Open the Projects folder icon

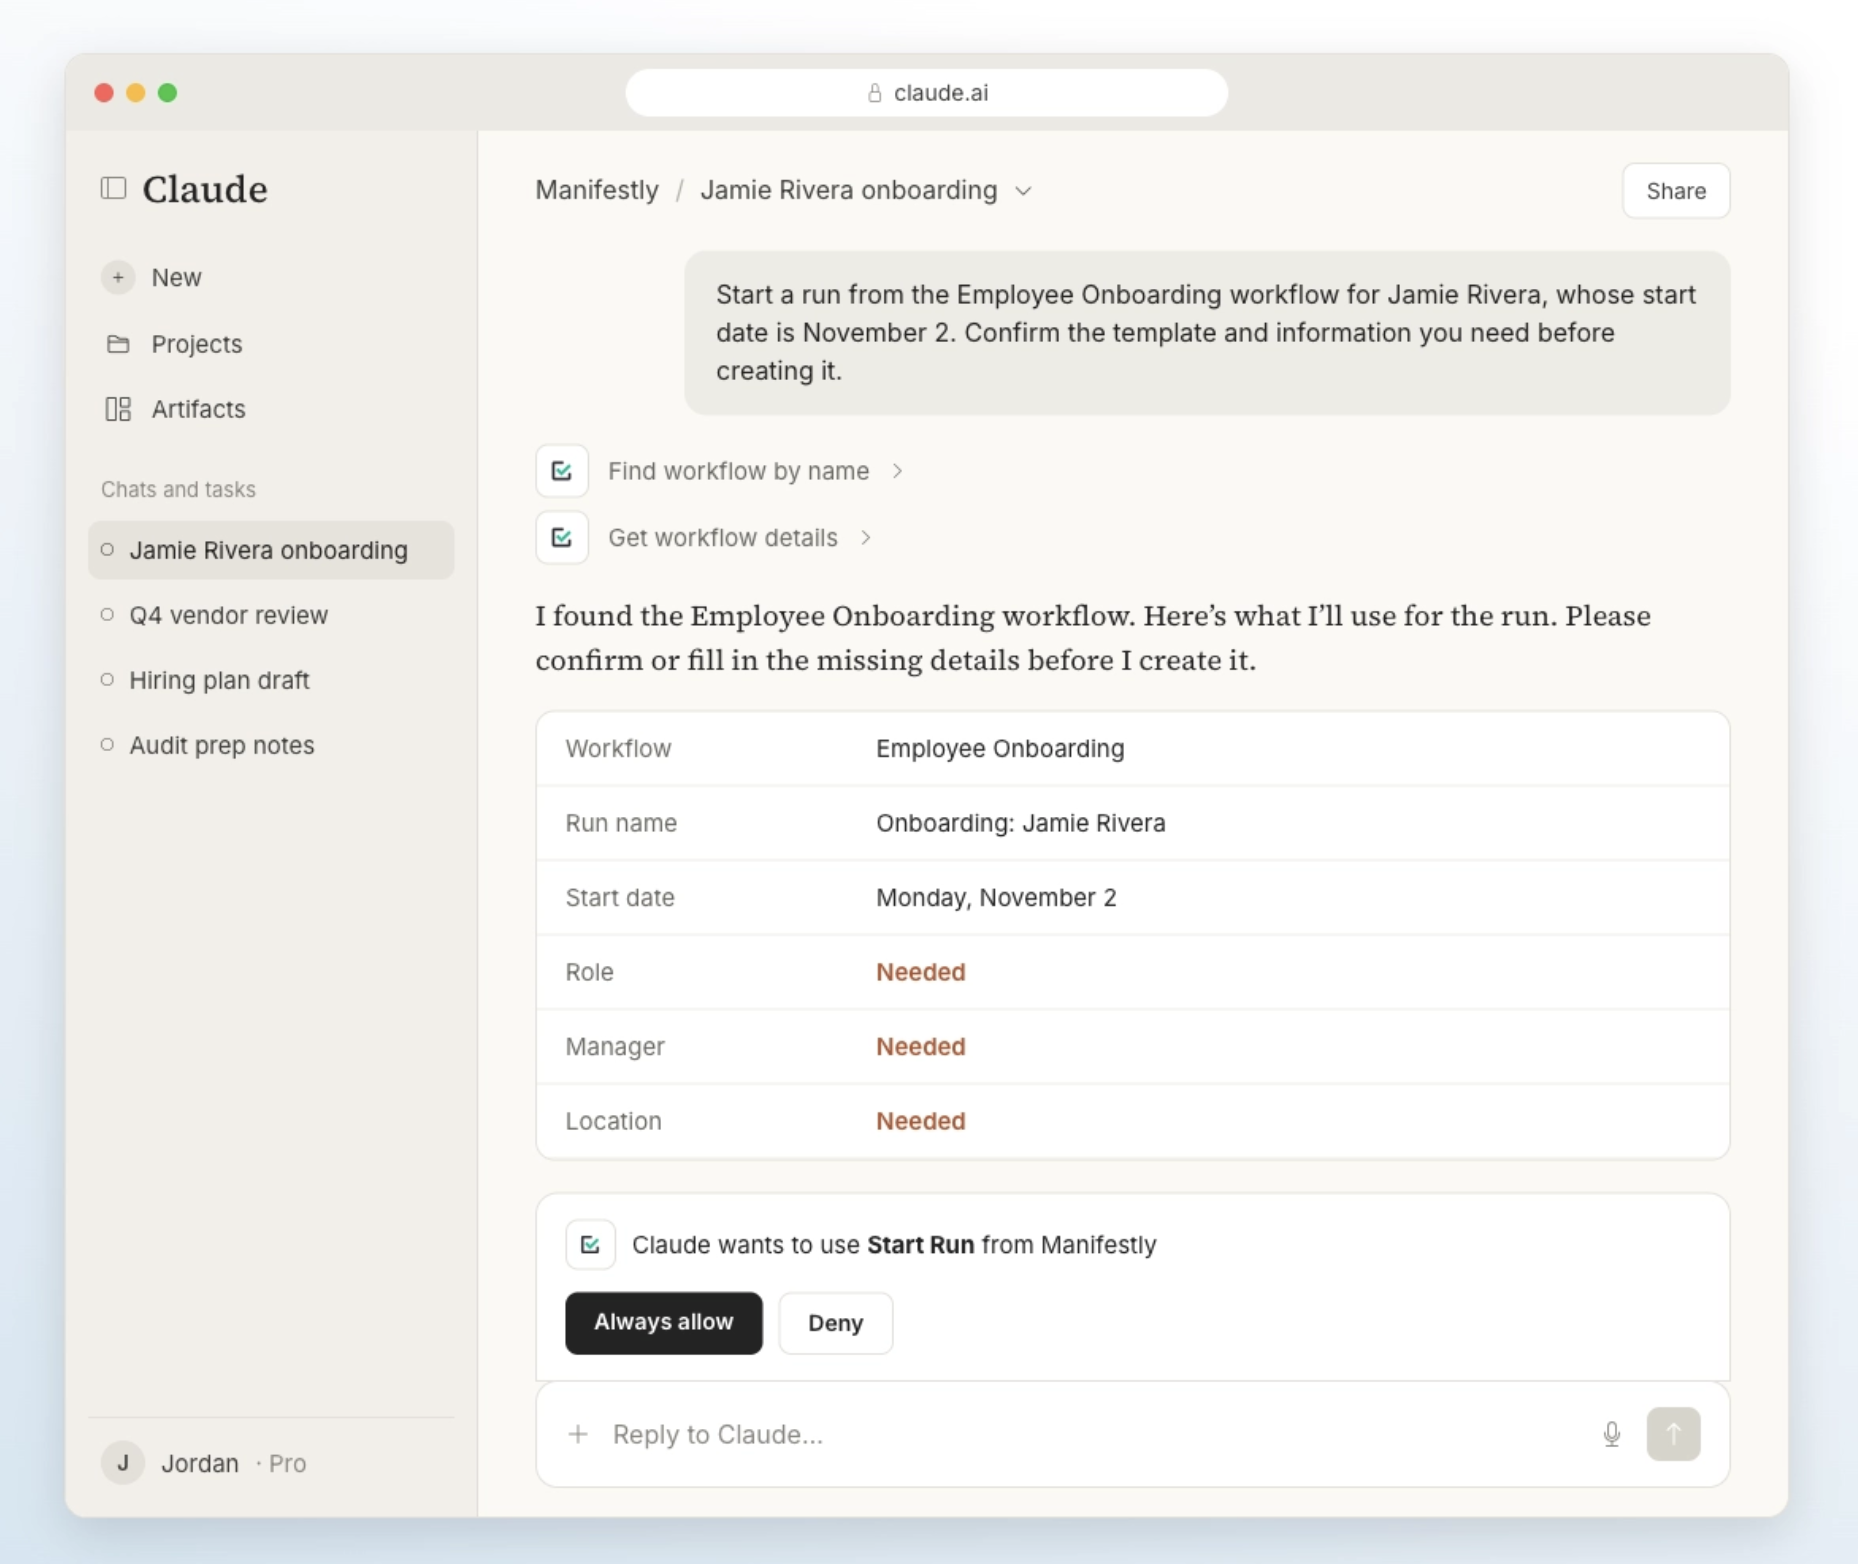118,344
